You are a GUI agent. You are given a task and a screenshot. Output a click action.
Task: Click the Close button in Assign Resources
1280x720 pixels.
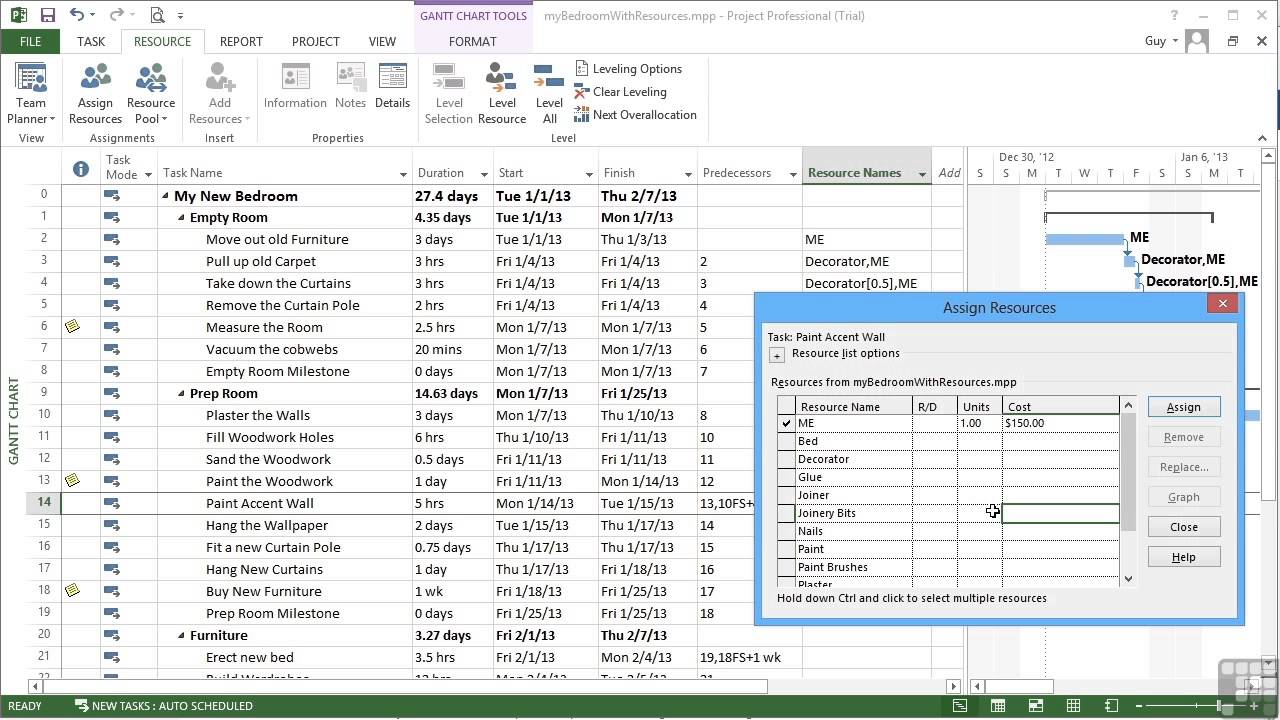point(1184,527)
